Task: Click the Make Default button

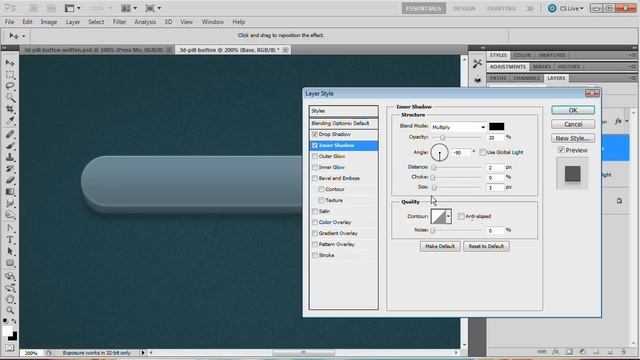Action: click(x=440, y=247)
